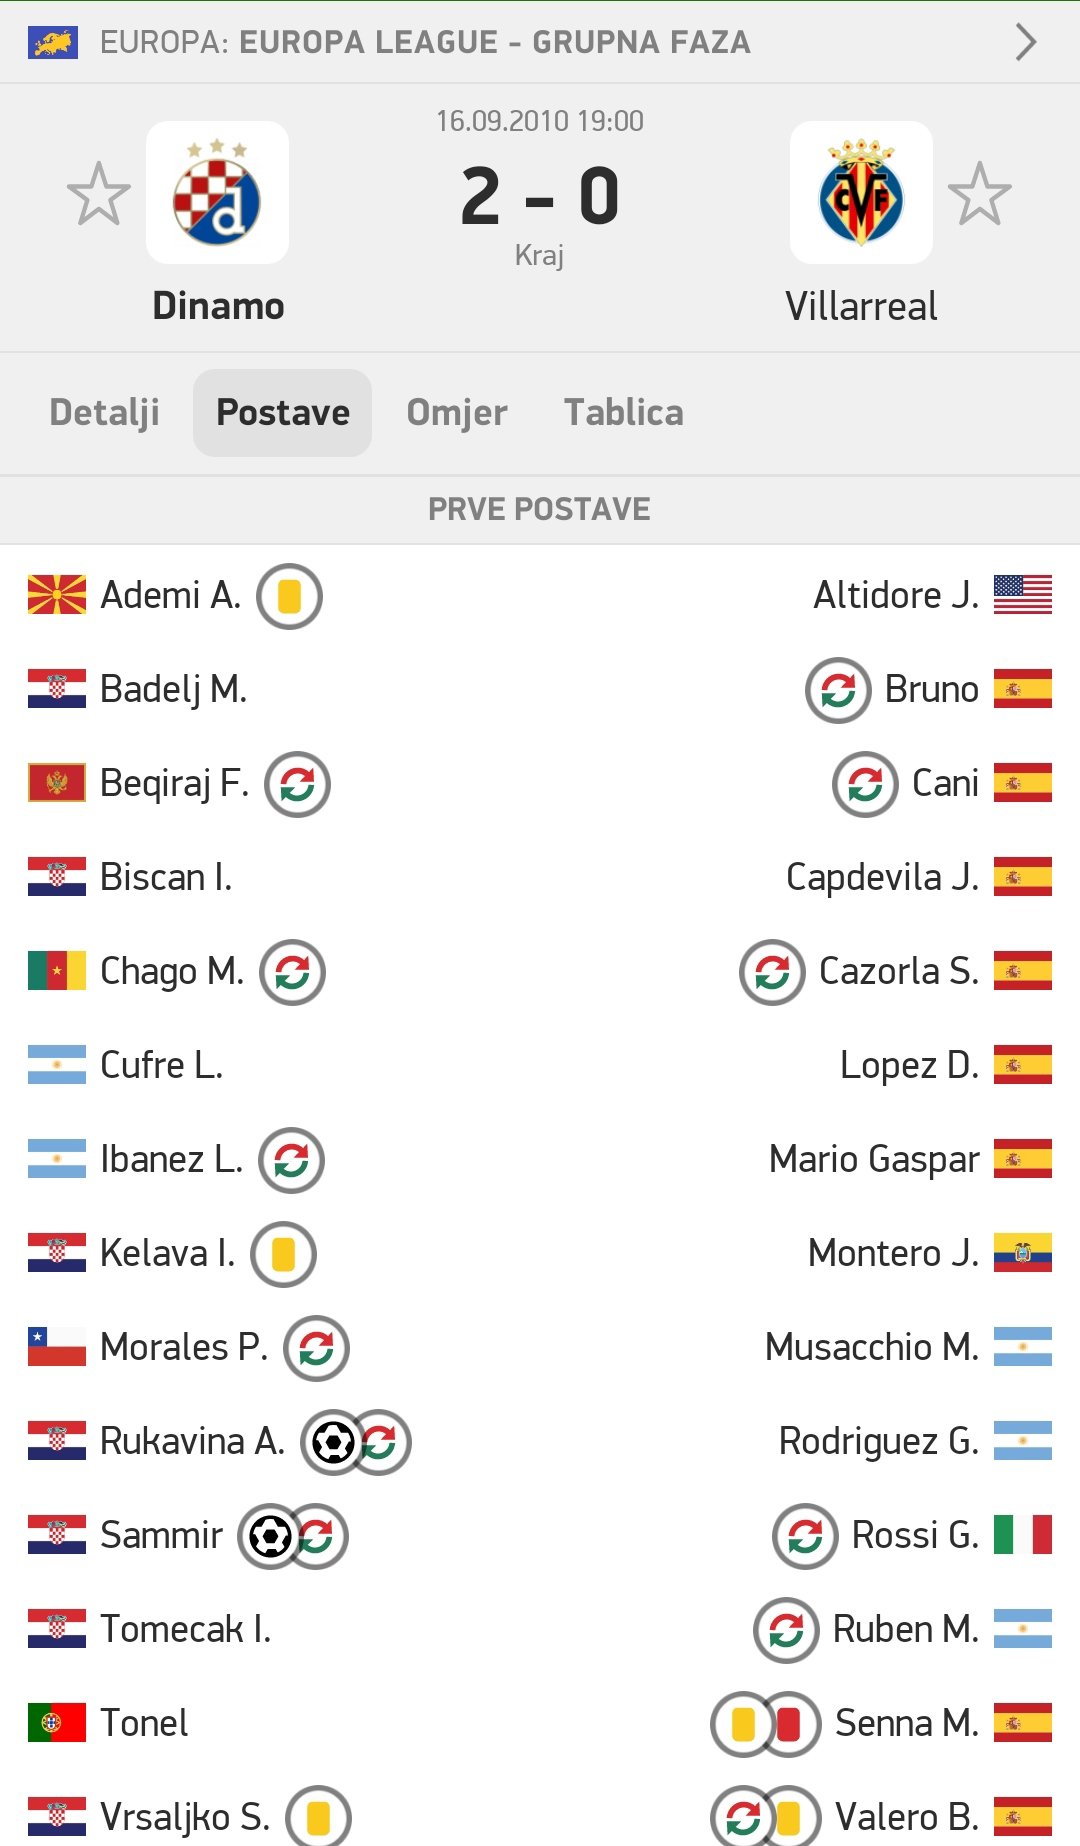Open player Badelj M. profile
The height and width of the screenshot is (1846, 1080).
pyautogui.click(x=173, y=690)
